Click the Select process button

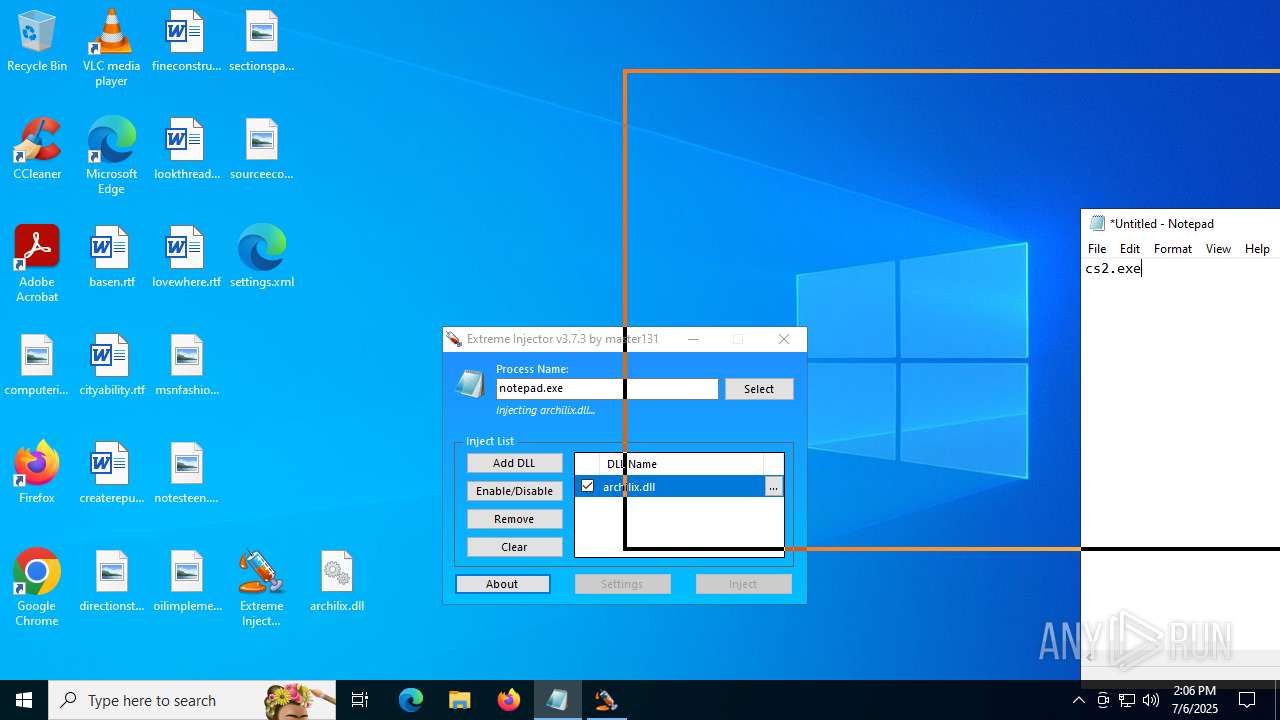pos(759,389)
